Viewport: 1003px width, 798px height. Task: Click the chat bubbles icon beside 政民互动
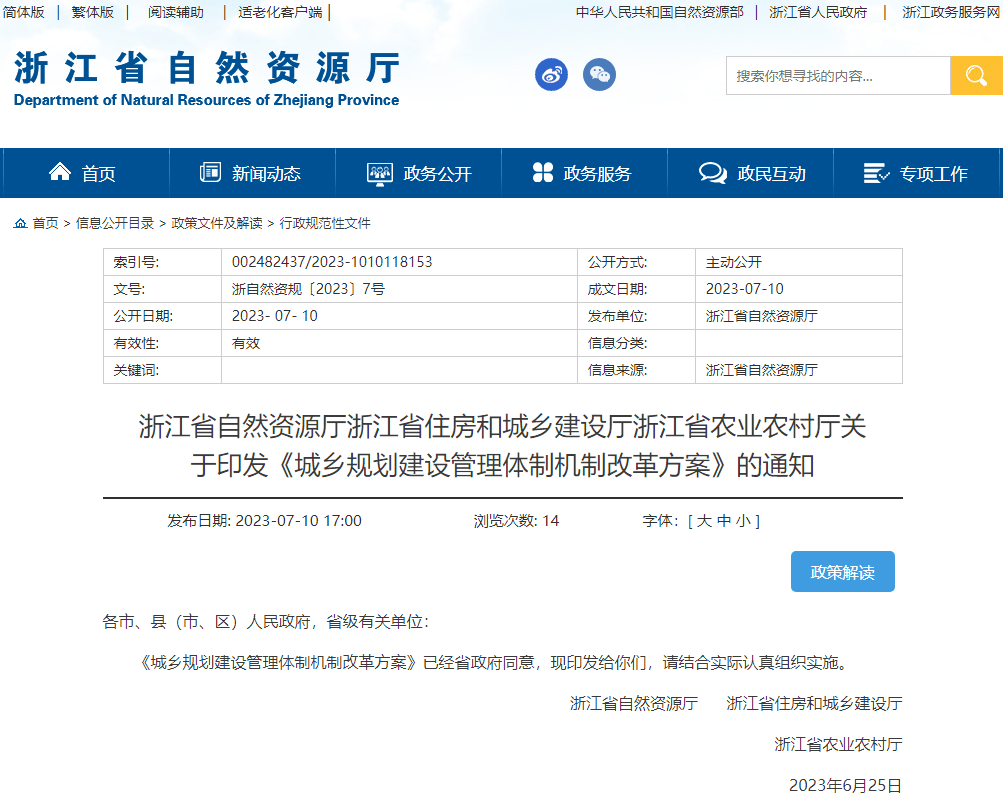(712, 173)
